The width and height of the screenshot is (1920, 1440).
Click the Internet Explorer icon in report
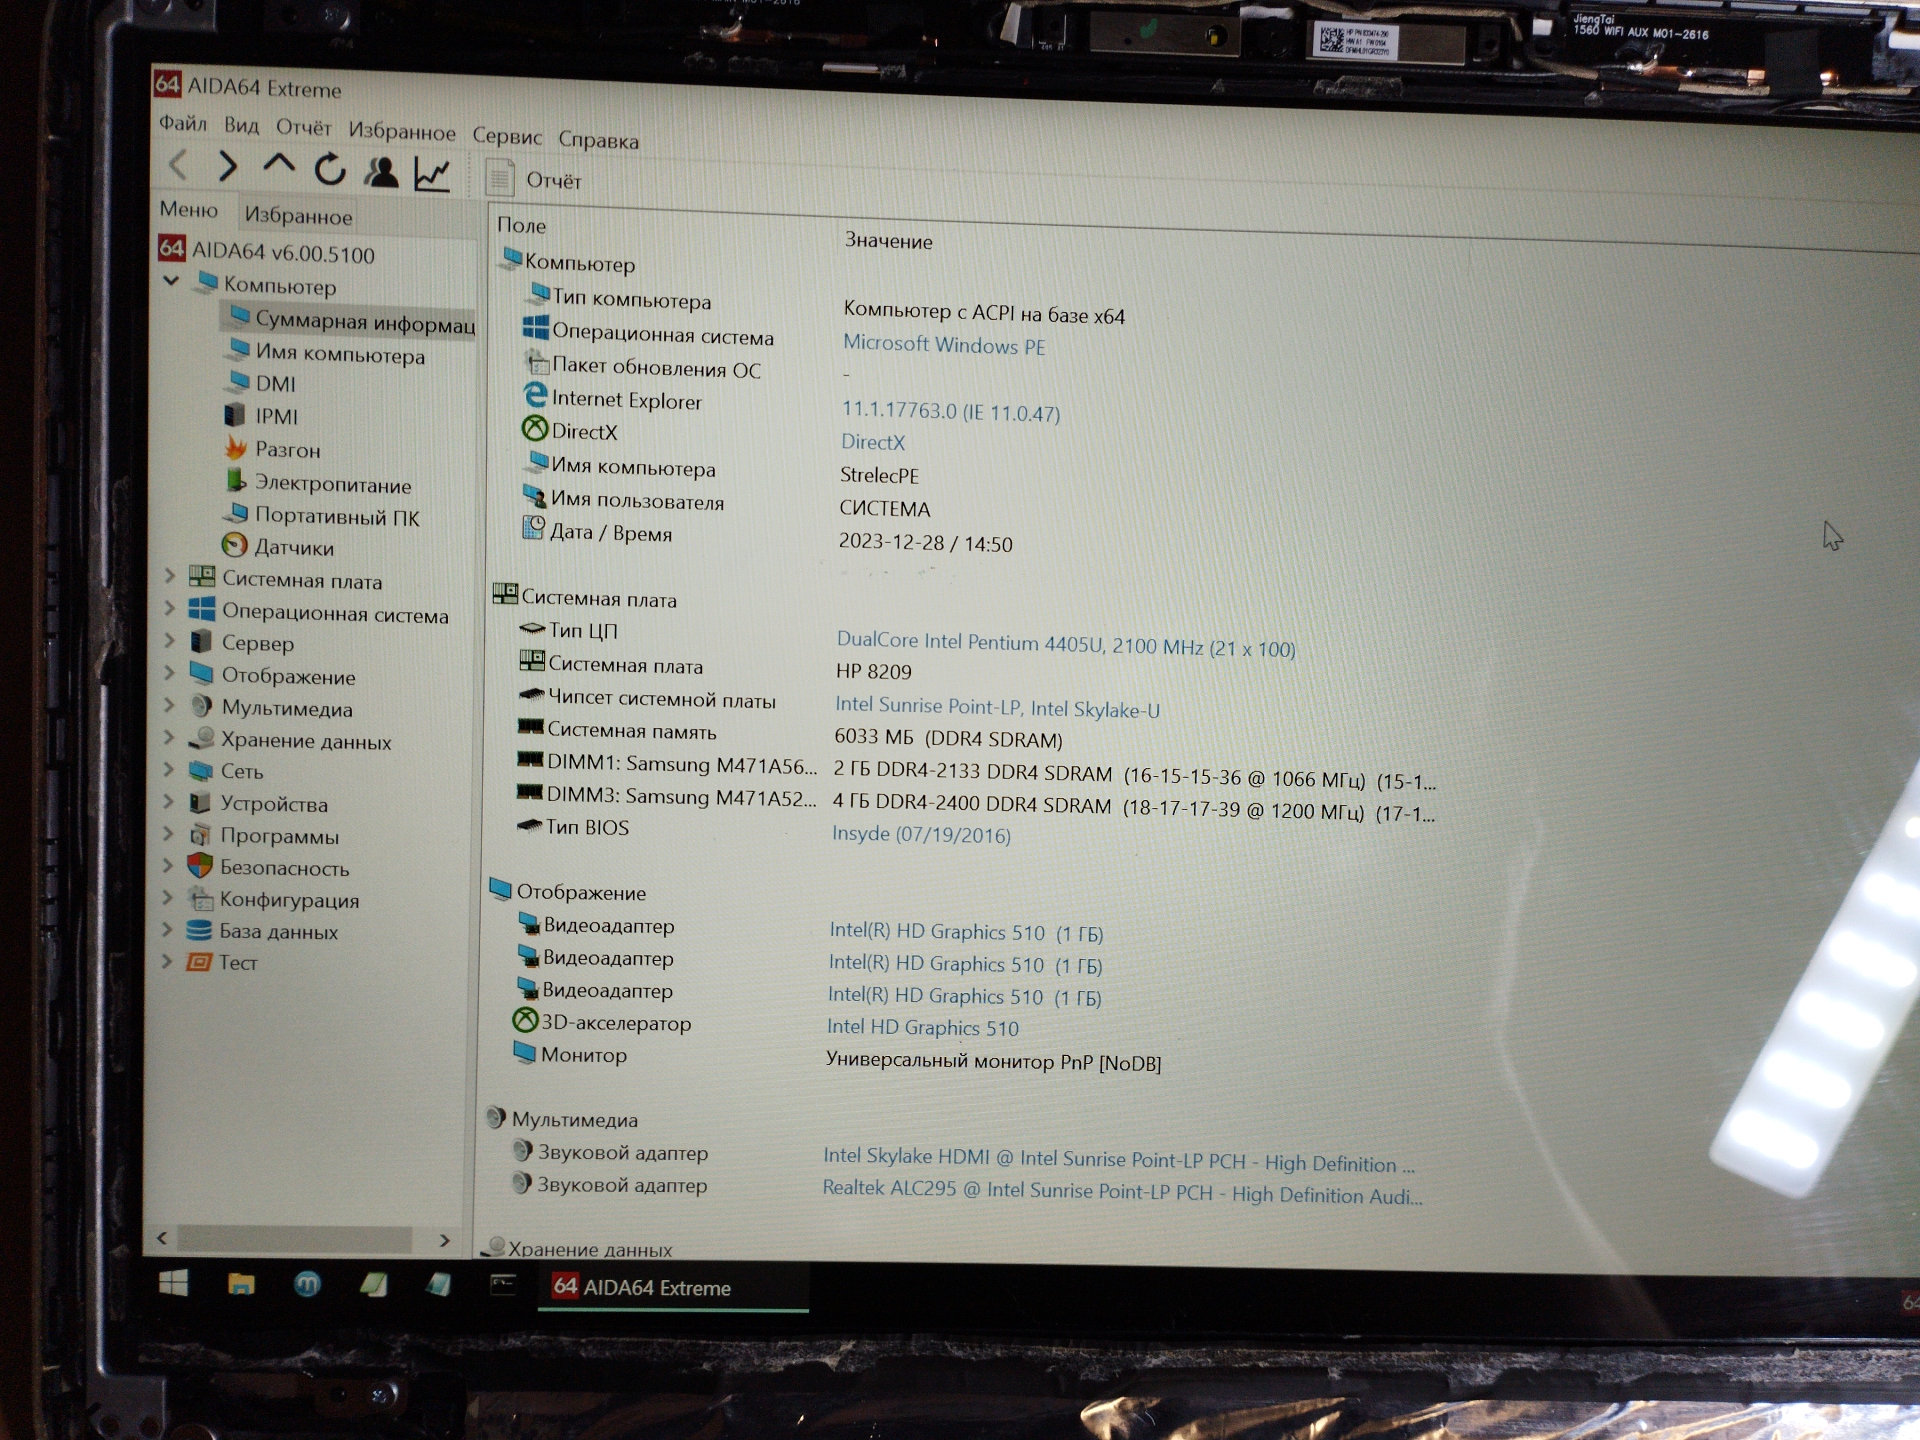[x=536, y=396]
